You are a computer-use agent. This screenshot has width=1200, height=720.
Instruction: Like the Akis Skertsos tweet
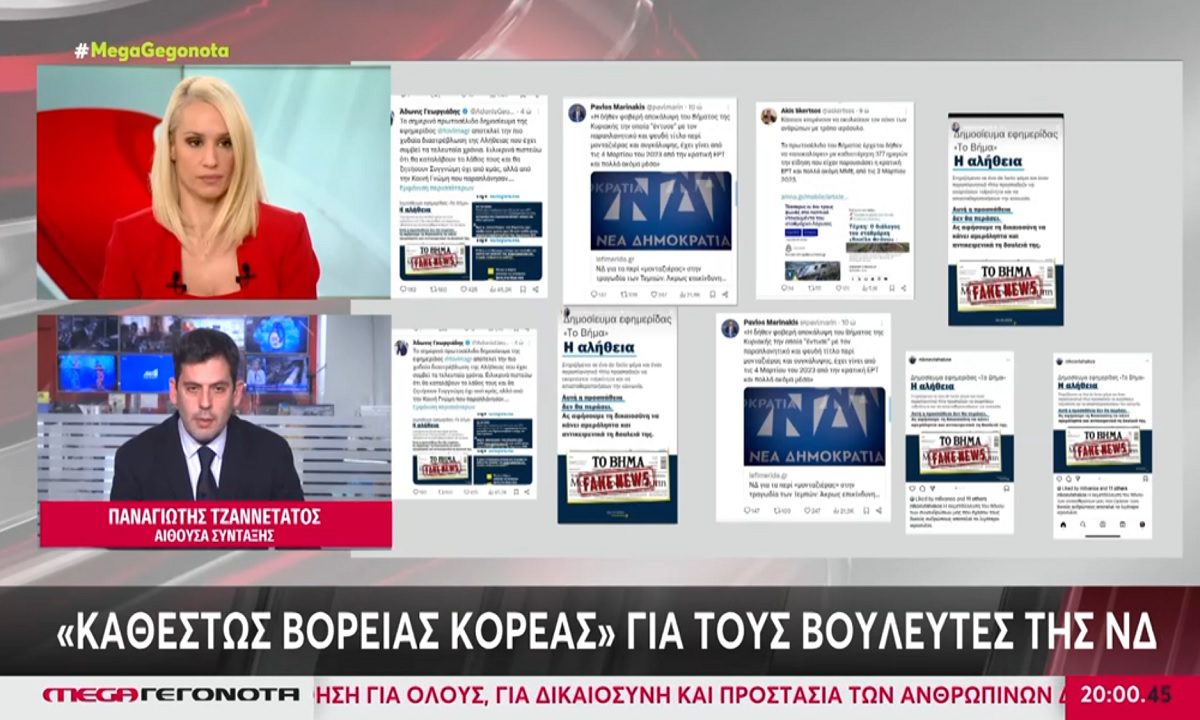tap(840, 289)
